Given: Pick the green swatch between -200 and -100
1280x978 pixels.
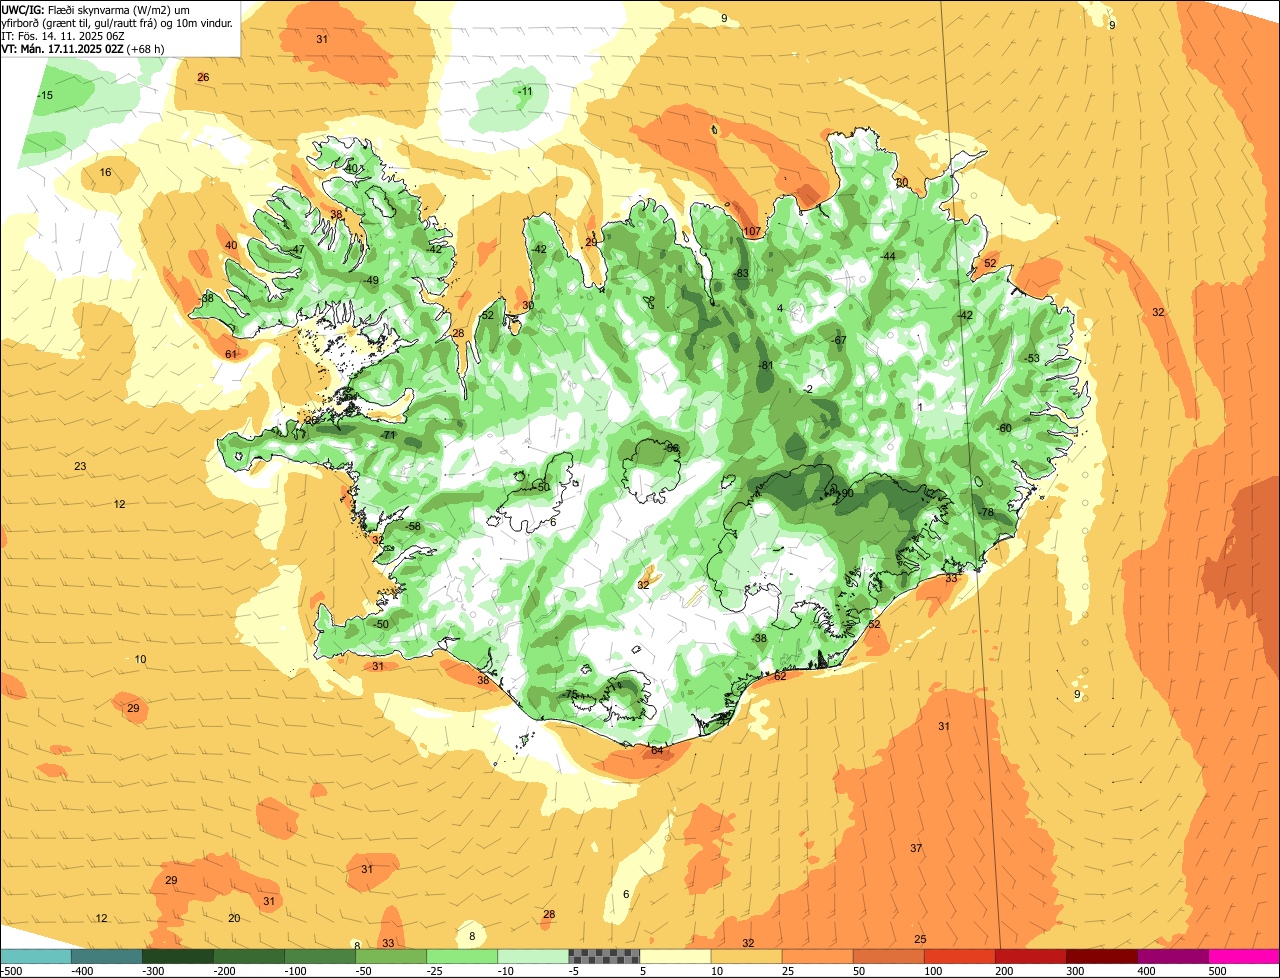Looking at the screenshot, I should coord(248,956).
